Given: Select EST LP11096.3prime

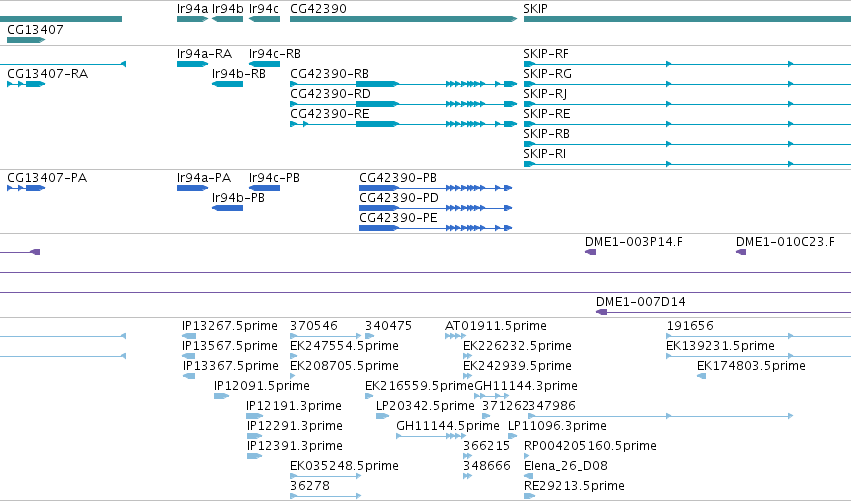Looking at the screenshot, I should (x=513, y=436).
